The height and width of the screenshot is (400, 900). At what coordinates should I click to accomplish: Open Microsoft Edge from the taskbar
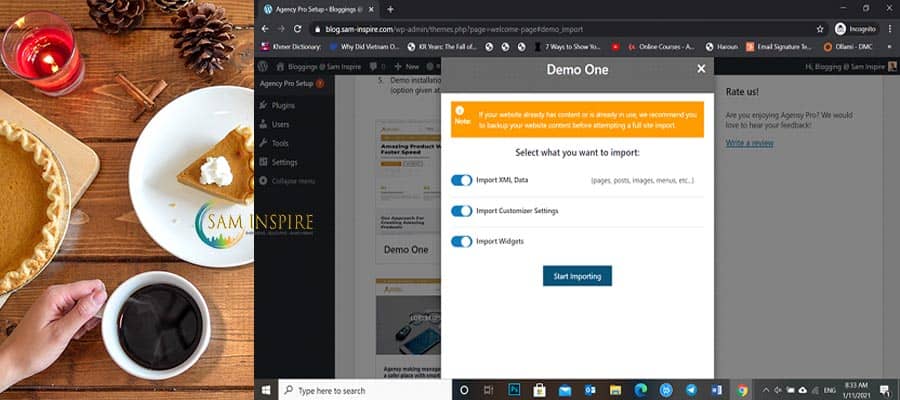[641, 390]
